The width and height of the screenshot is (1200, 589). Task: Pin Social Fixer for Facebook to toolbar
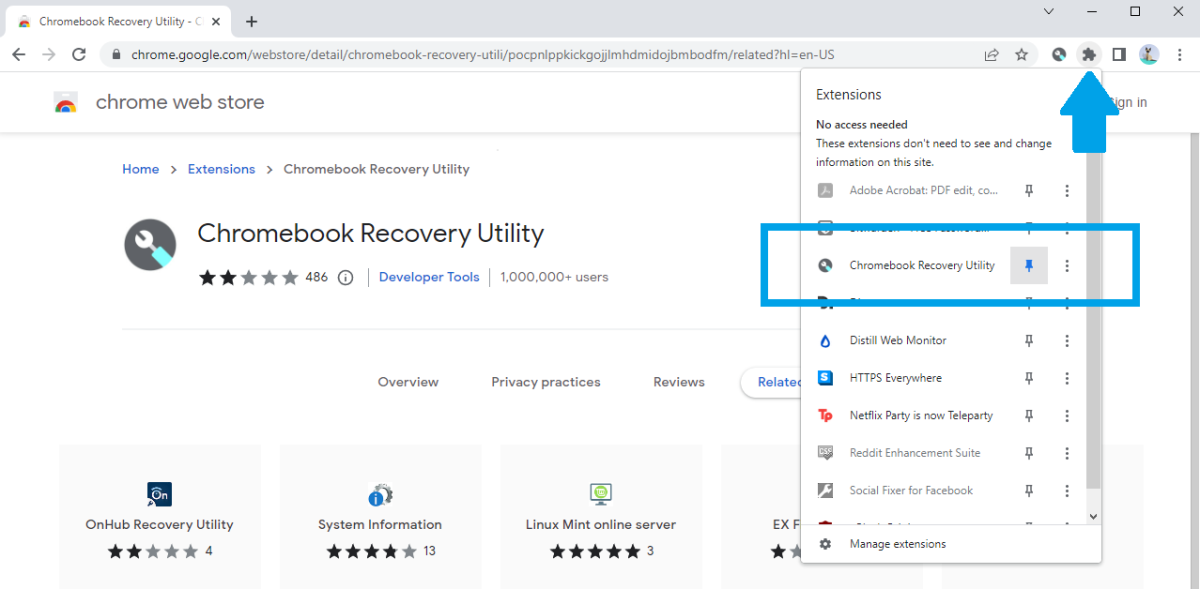pos(1029,491)
